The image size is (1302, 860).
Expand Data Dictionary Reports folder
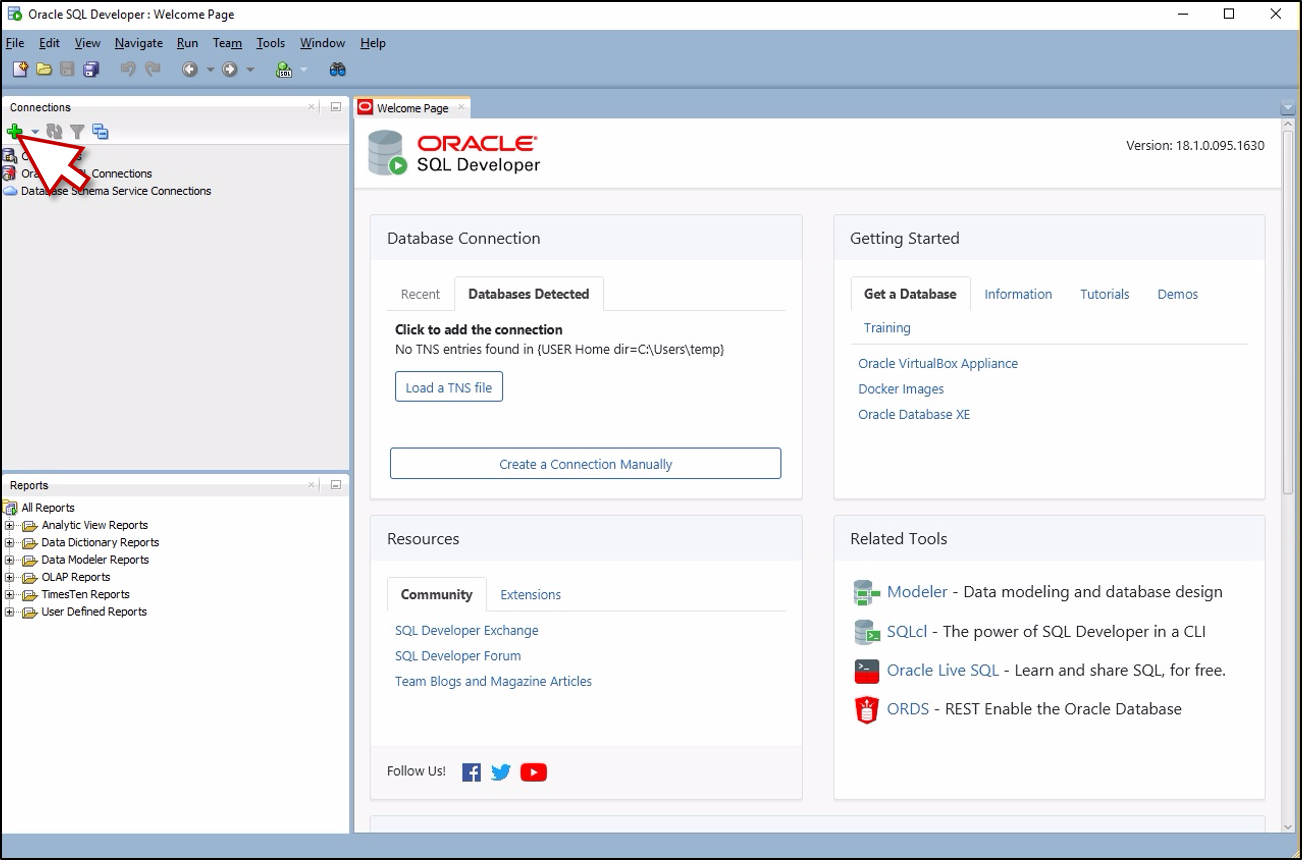pyautogui.click(x=10, y=543)
